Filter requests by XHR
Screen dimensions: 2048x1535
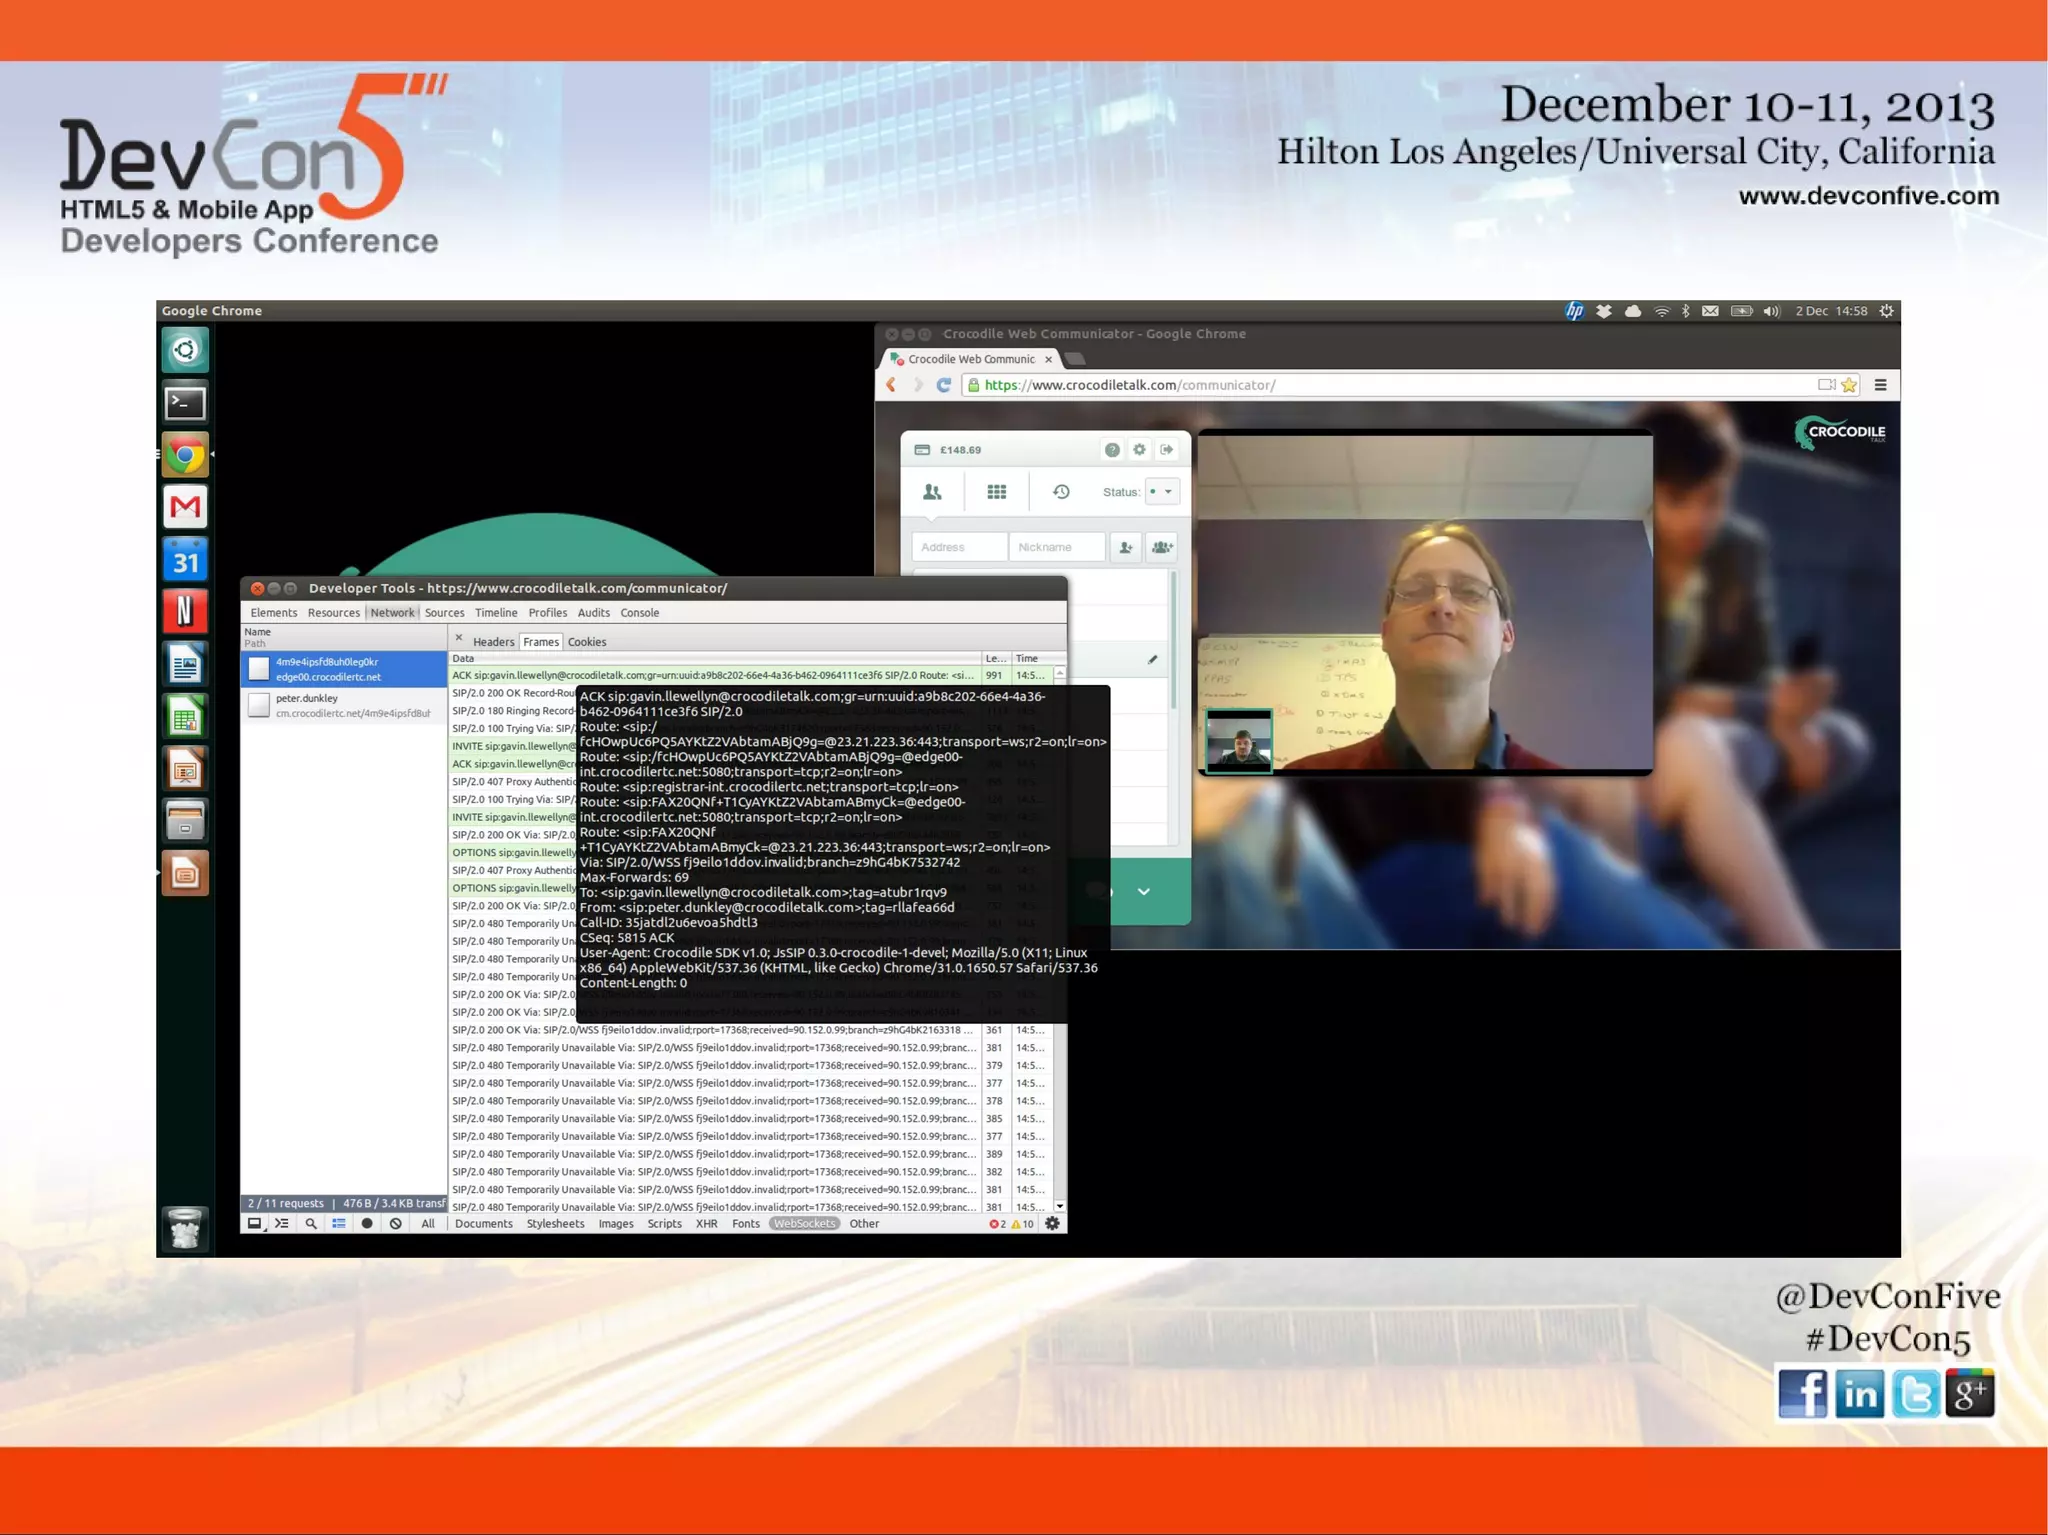706,1224
